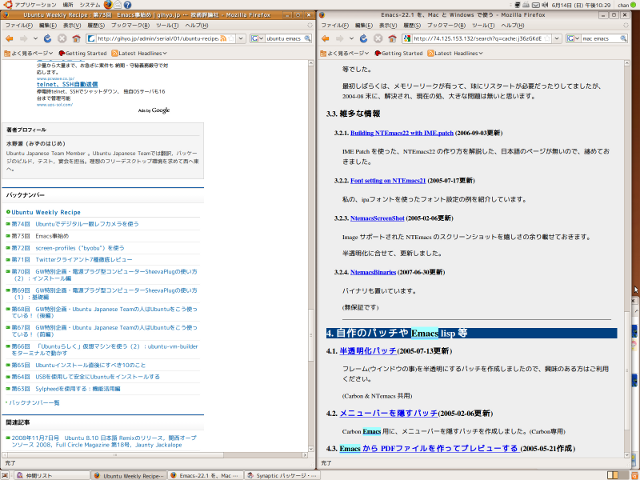Open left window URL history dropdown
This screenshot has width=640, height=480.
pos(241,38)
